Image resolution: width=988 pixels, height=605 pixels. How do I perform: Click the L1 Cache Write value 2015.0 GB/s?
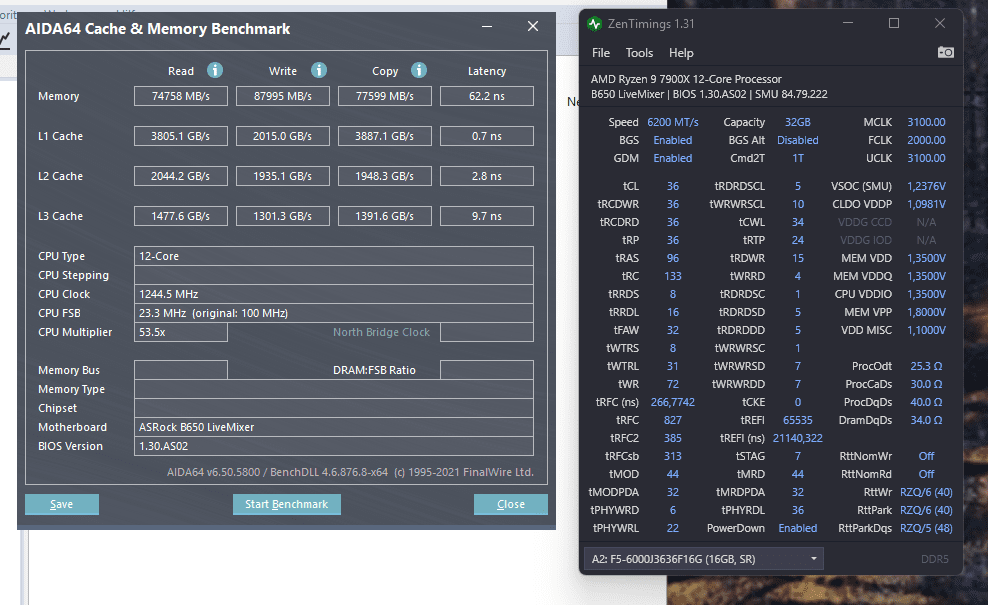pyautogui.click(x=283, y=136)
